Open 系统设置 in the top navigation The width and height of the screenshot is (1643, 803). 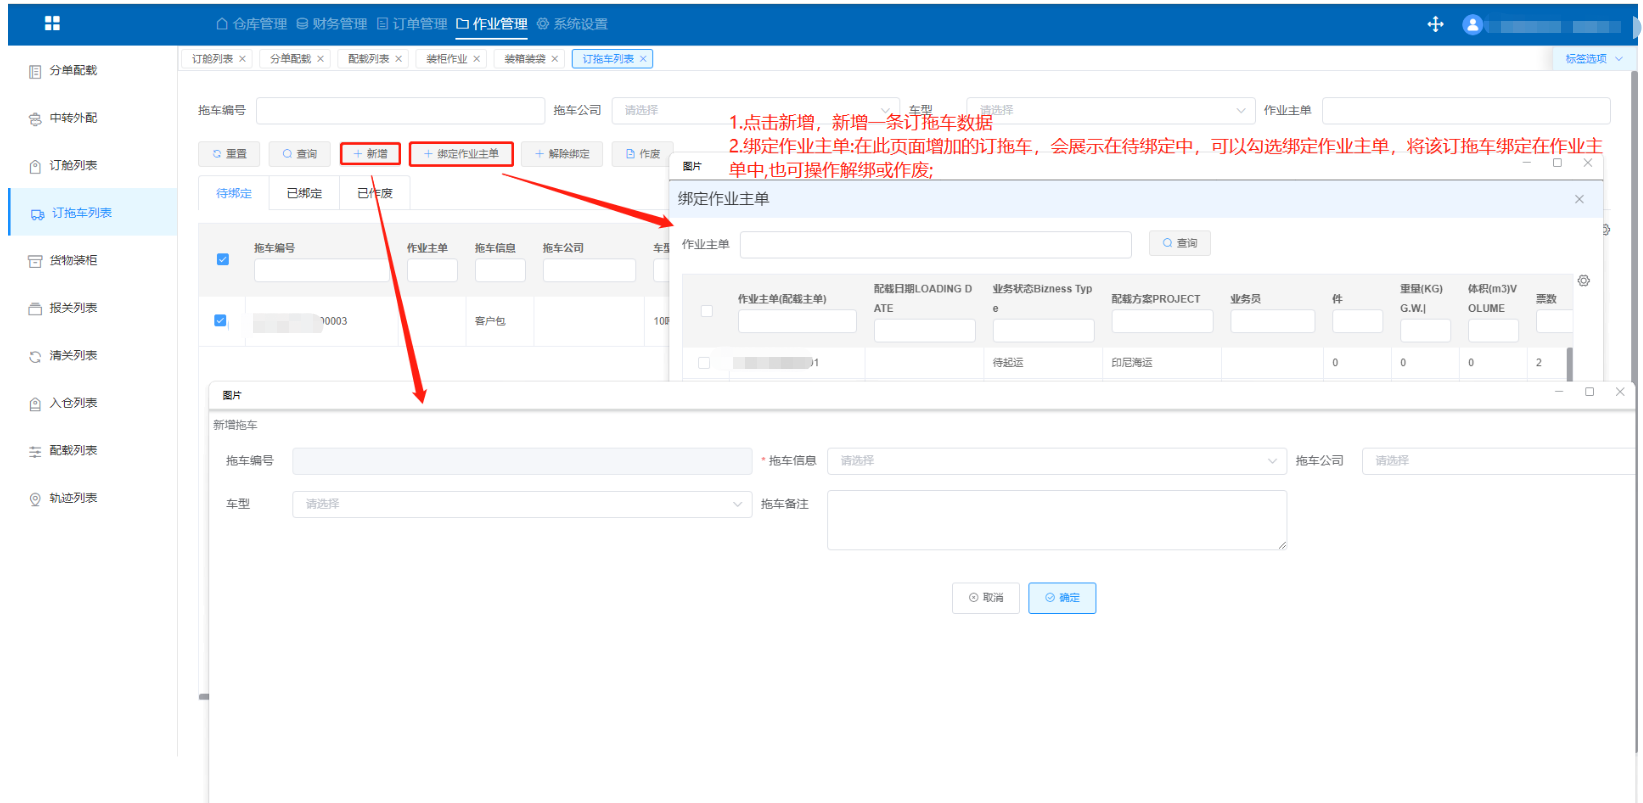click(572, 24)
